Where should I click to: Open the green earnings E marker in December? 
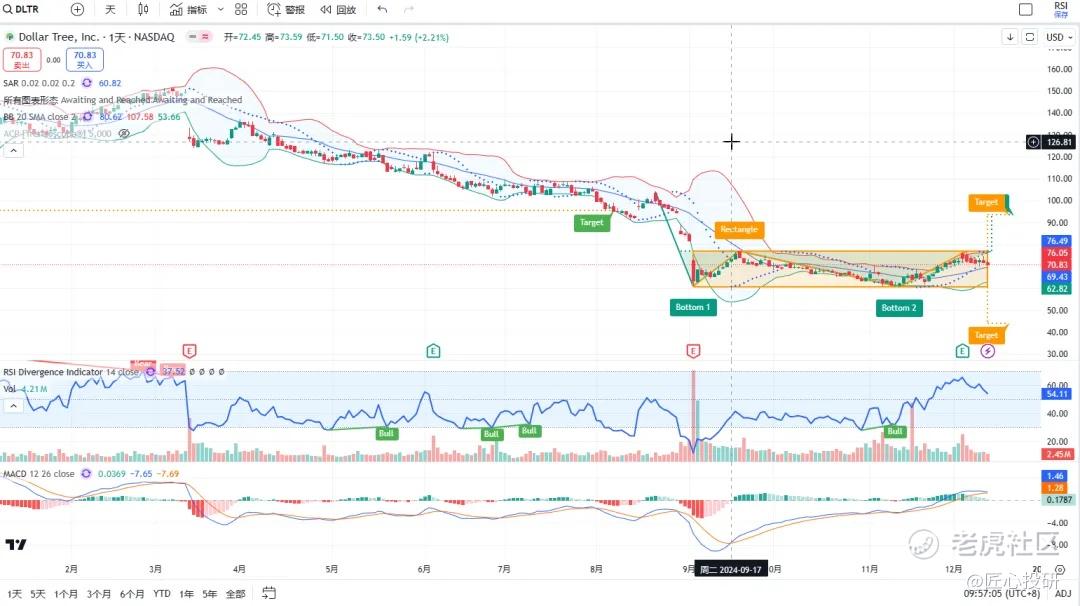click(962, 351)
